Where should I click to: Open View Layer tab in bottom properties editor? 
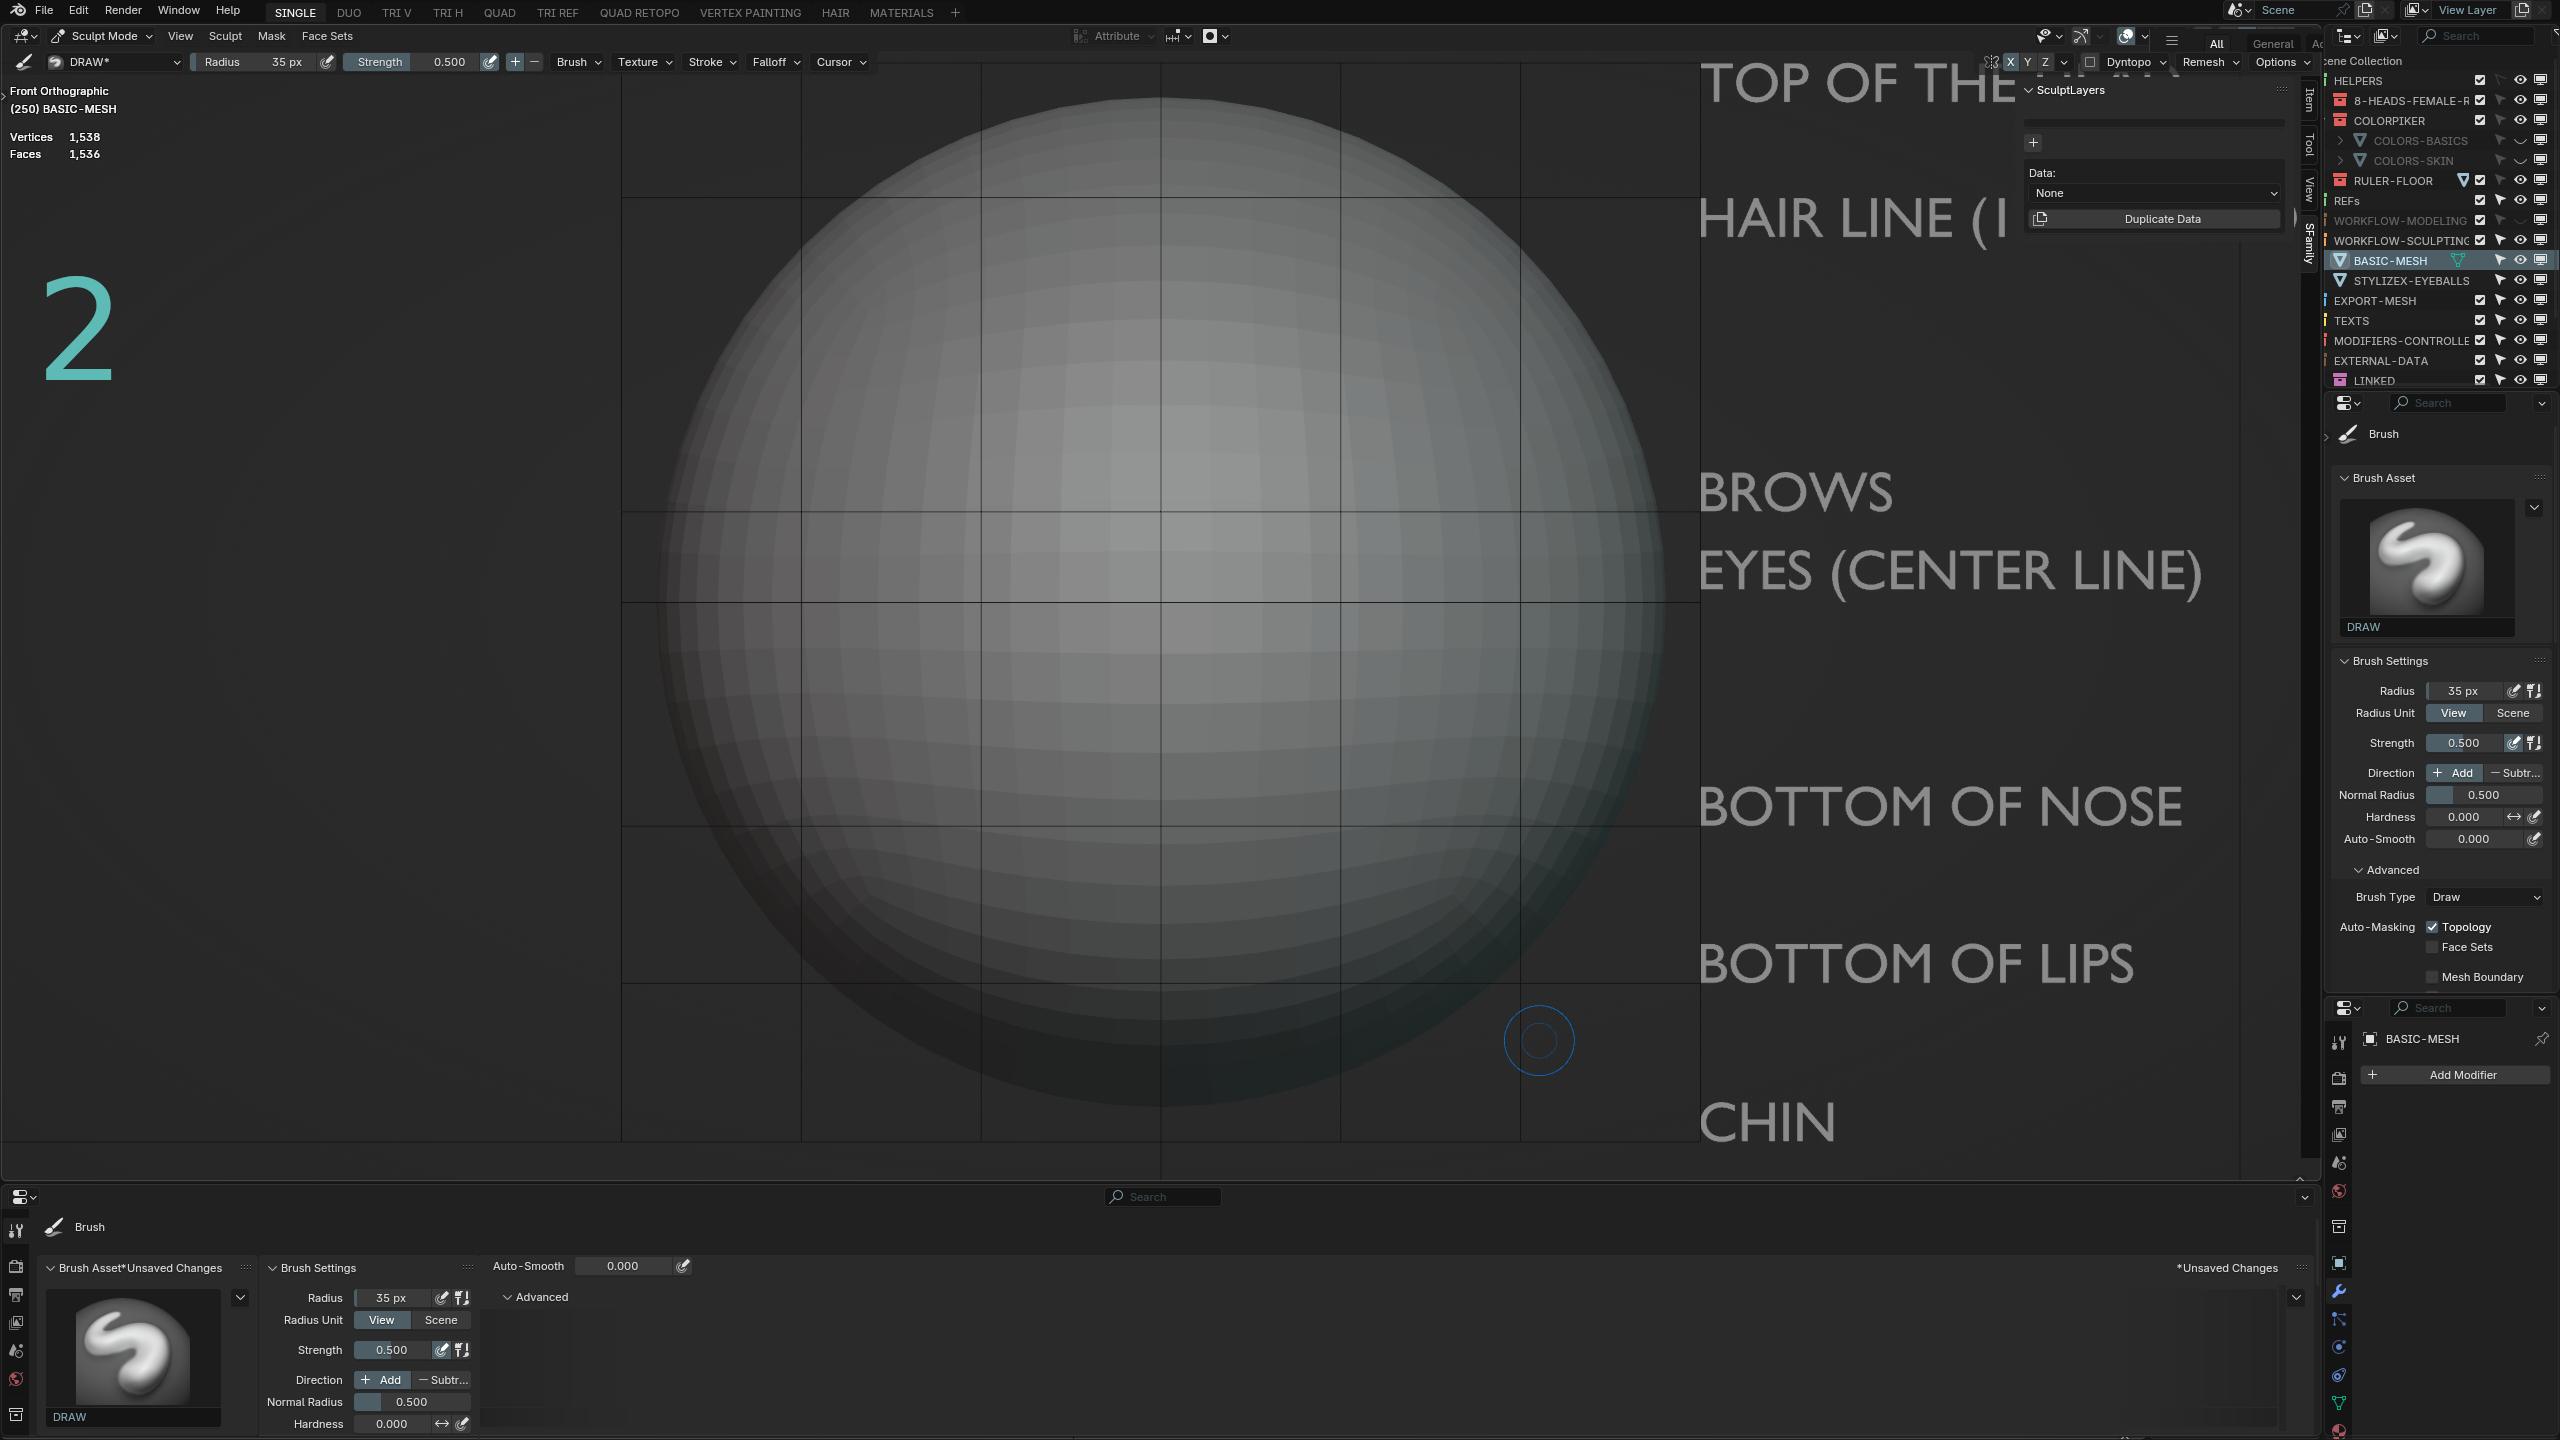tap(16, 1323)
